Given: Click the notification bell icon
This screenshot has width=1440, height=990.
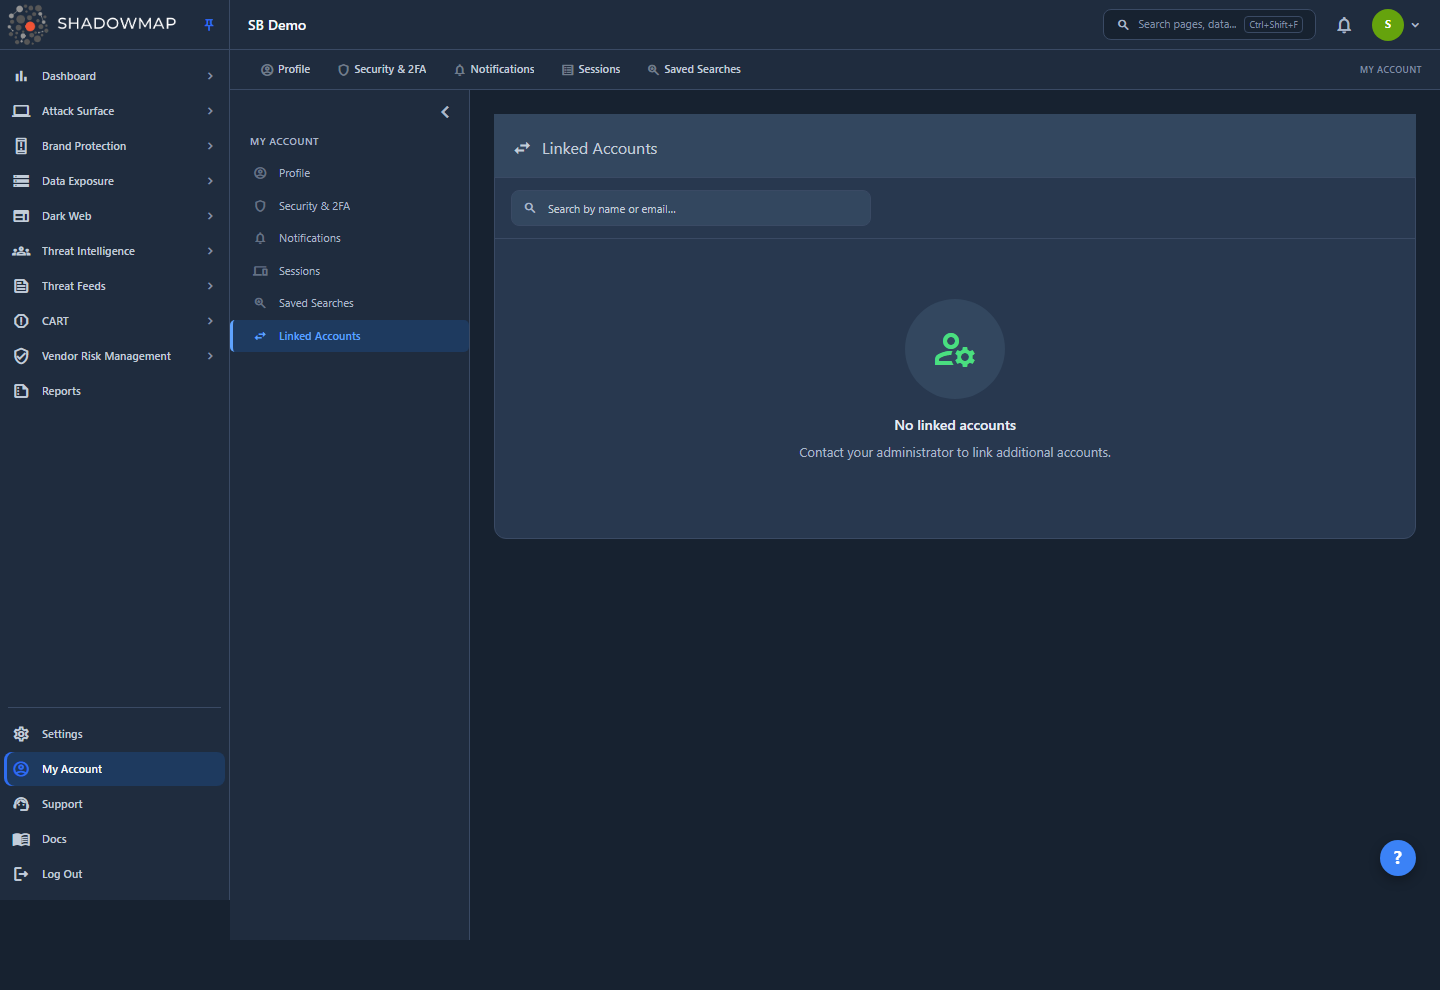Looking at the screenshot, I should tap(1344, 25).
